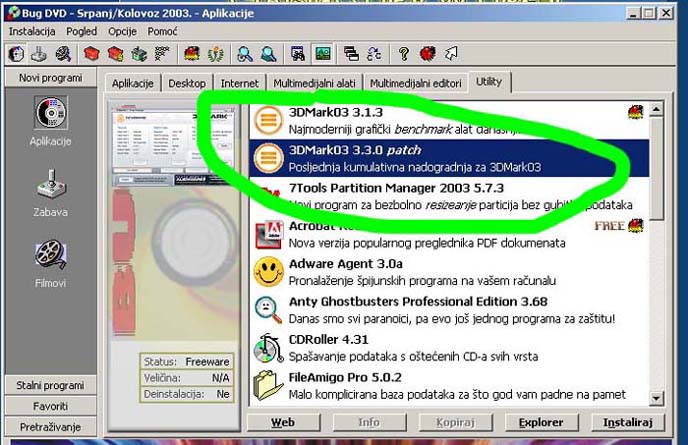Switch to the Multimedijalni editori tab
This screenshot has height=445, width=688.
tap(416, 83)
